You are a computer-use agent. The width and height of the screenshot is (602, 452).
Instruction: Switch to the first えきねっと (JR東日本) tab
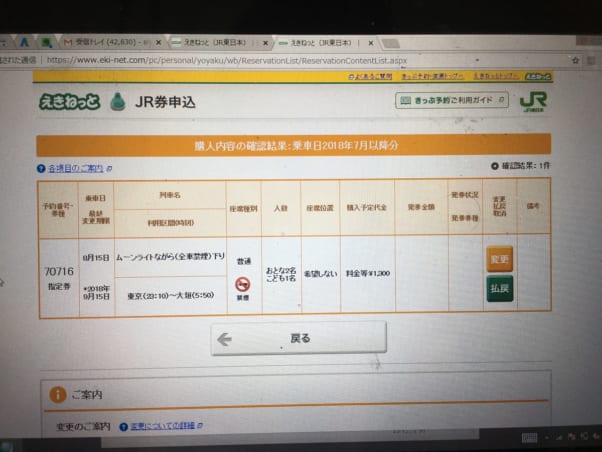click(217, 43)
